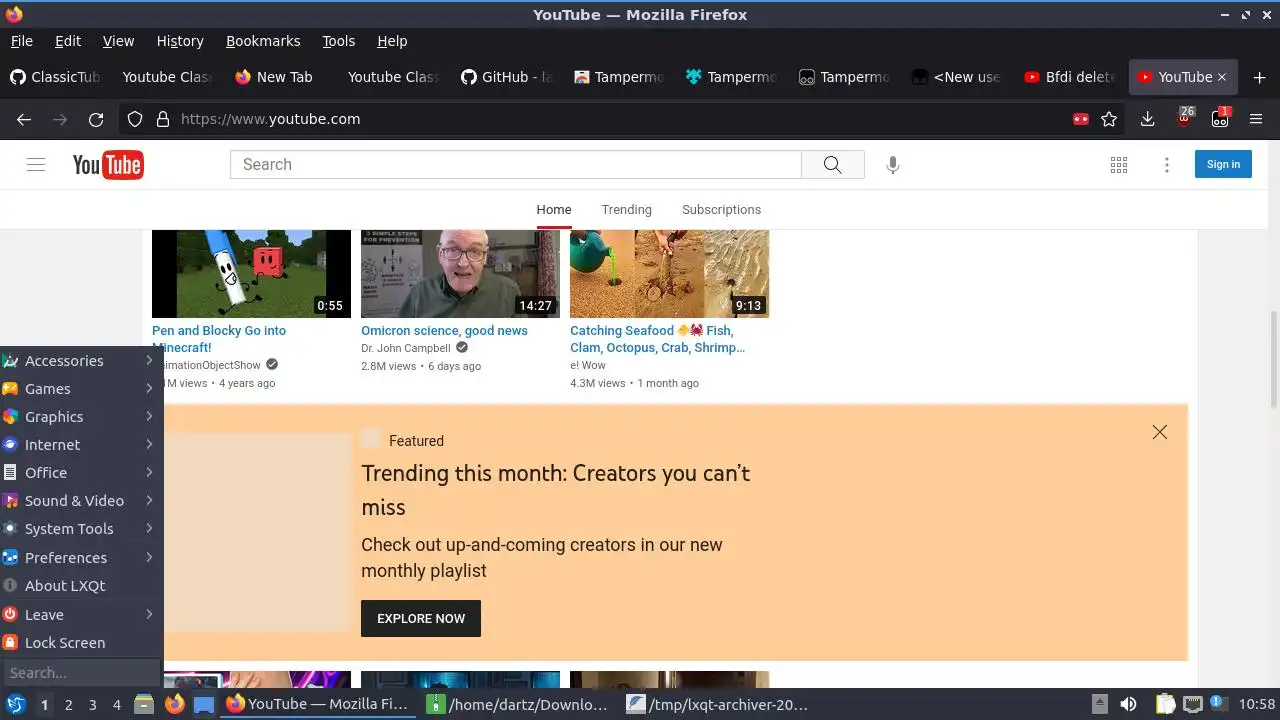Click the red Tampermonkey icon in address bar
1280x720 pixels.
click(1080, 119)
